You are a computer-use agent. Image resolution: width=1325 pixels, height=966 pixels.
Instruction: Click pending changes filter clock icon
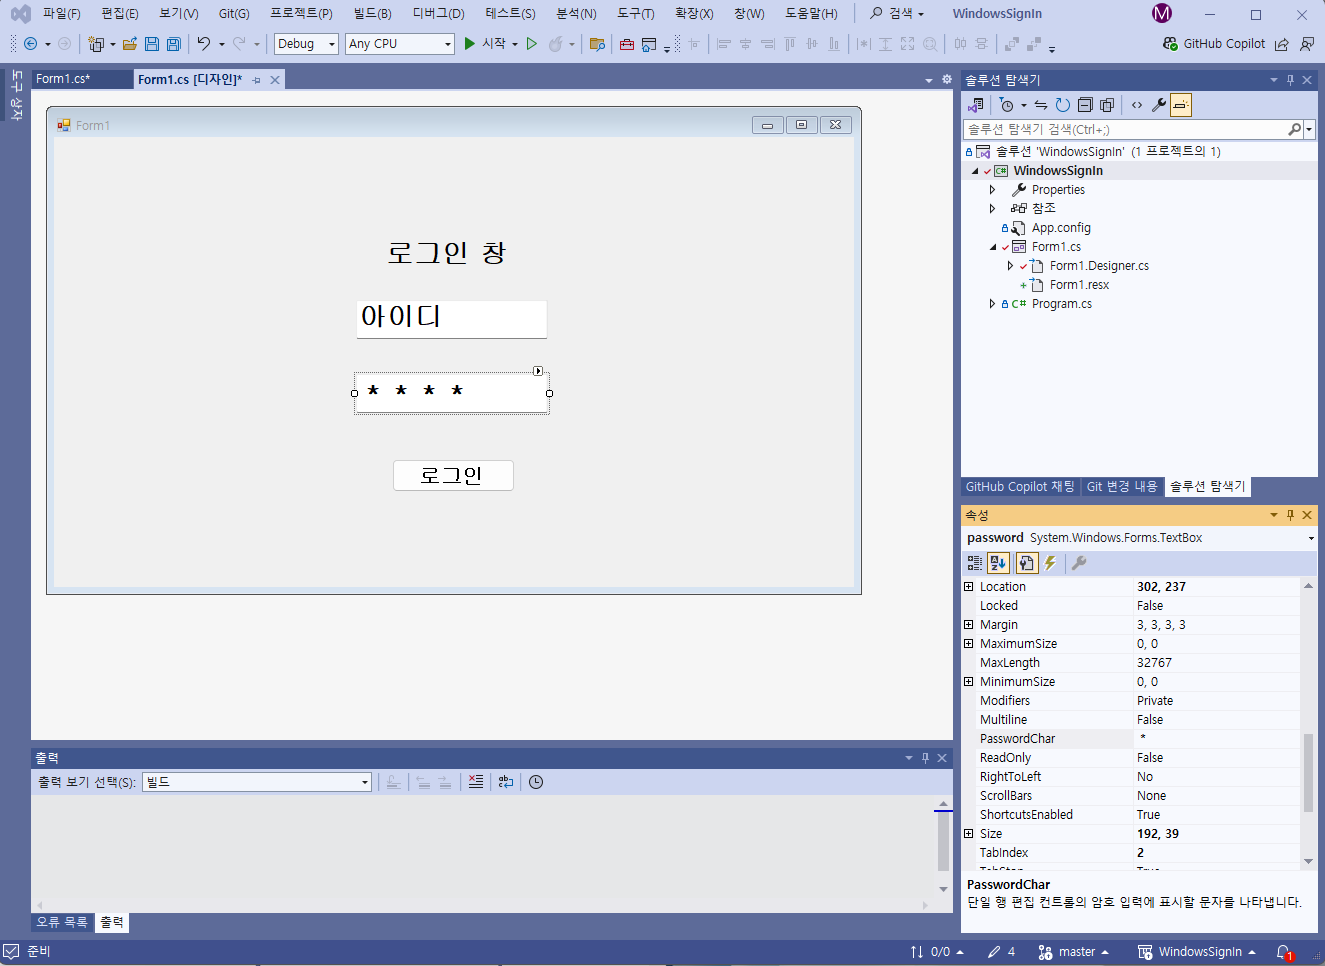click(1007, 105)
